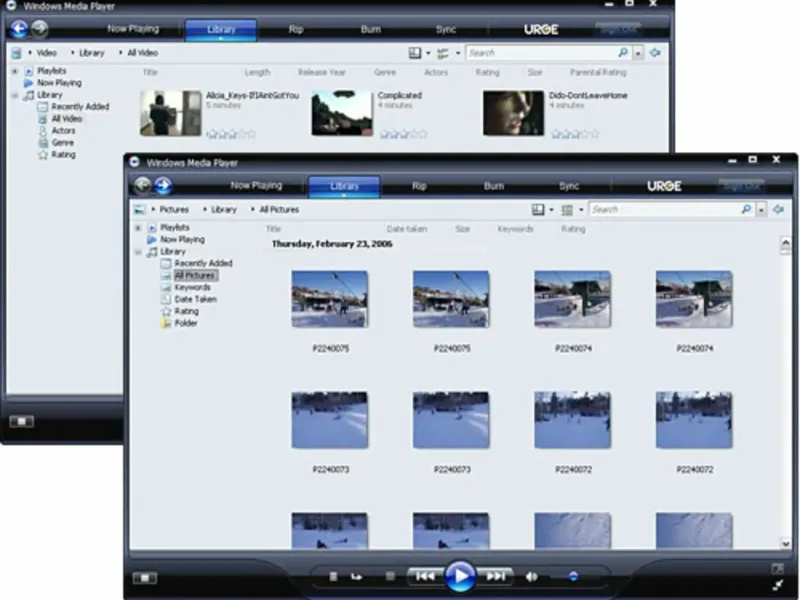Switch to the Rip tab in Pictures window
This screenshot has height=600, width=800.
[419, 186]
